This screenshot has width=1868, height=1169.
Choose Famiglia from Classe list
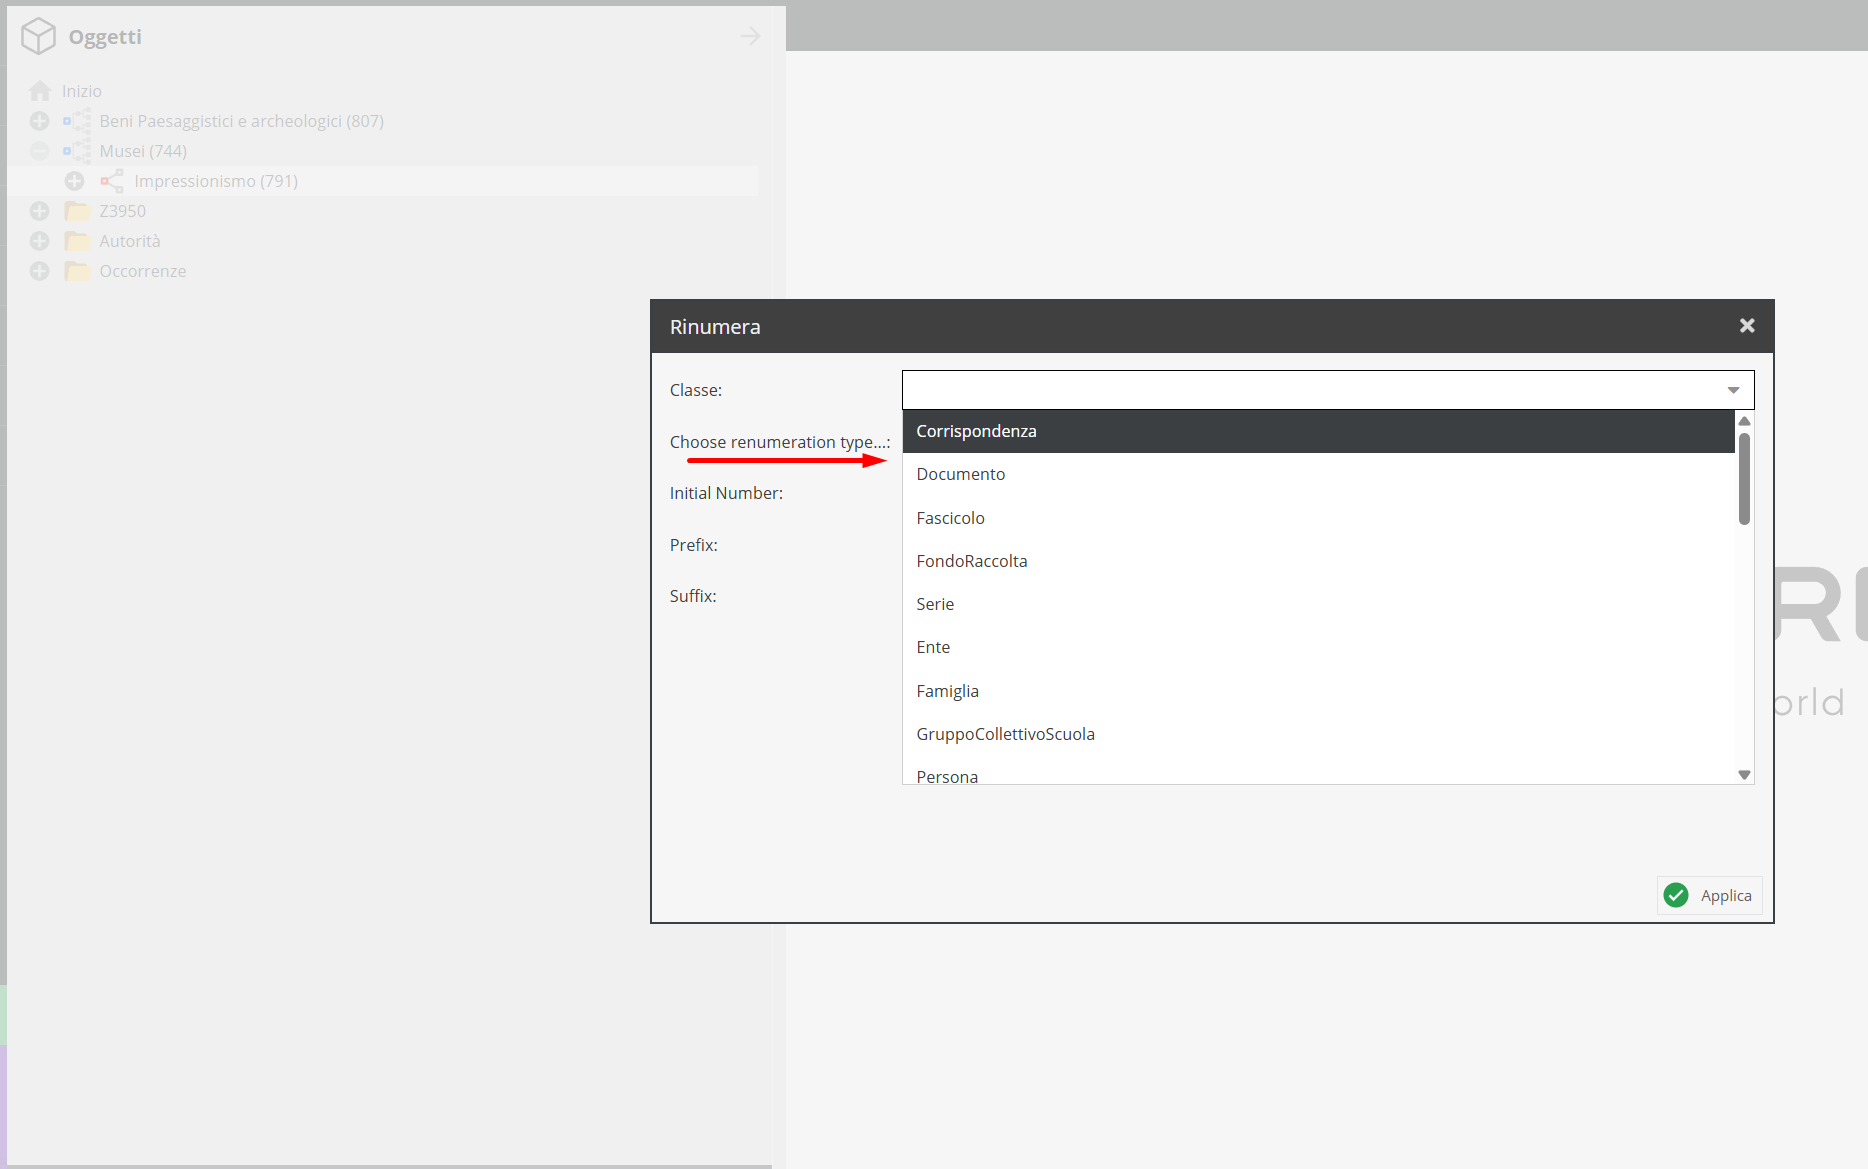click(1318, 691)
